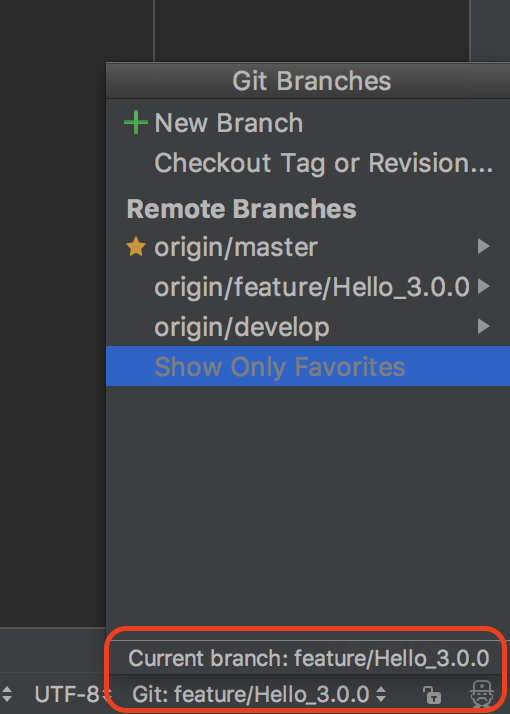Click the line separator arrows at far left
510x714 pixels.
click(6, 694)
